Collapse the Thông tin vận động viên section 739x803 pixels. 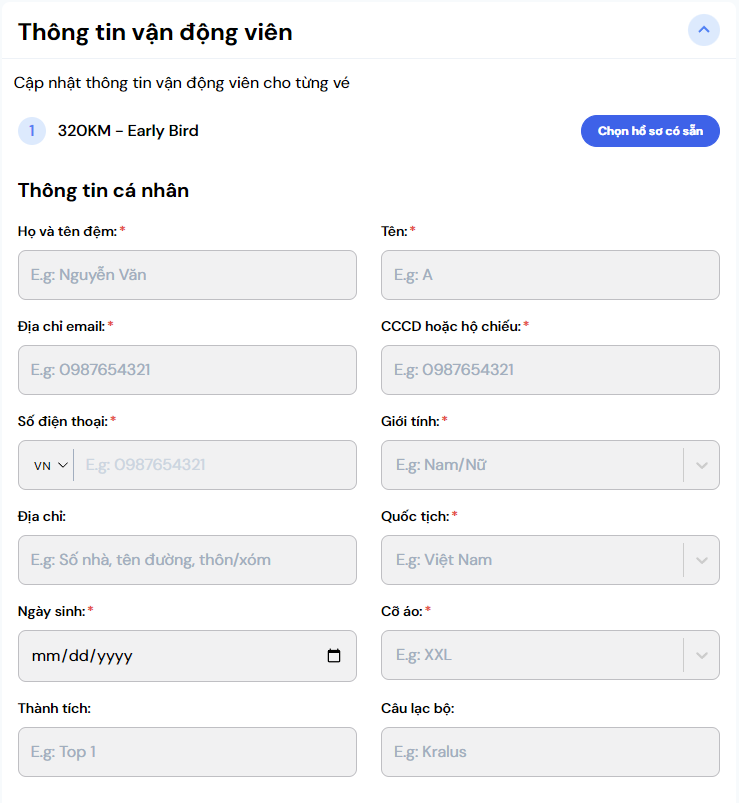tap(703, 30)
